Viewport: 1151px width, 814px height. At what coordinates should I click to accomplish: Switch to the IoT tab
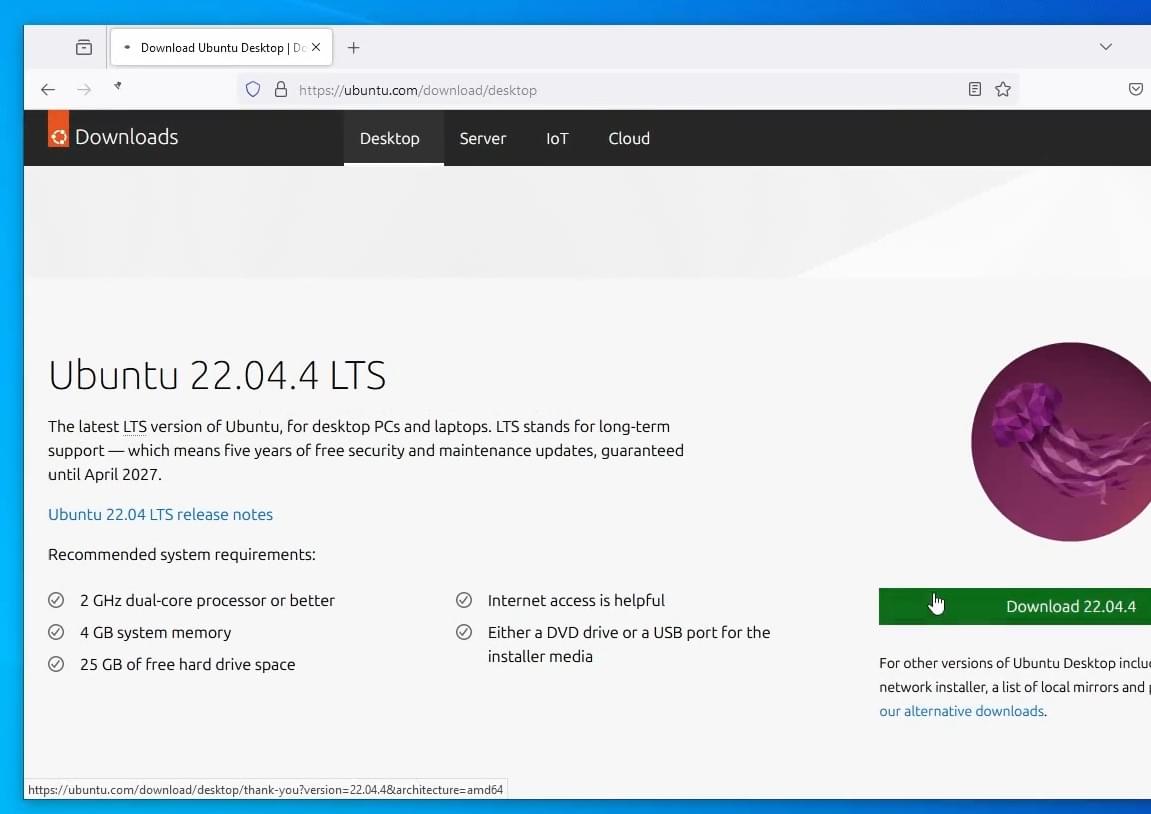[x=557, y=138]
